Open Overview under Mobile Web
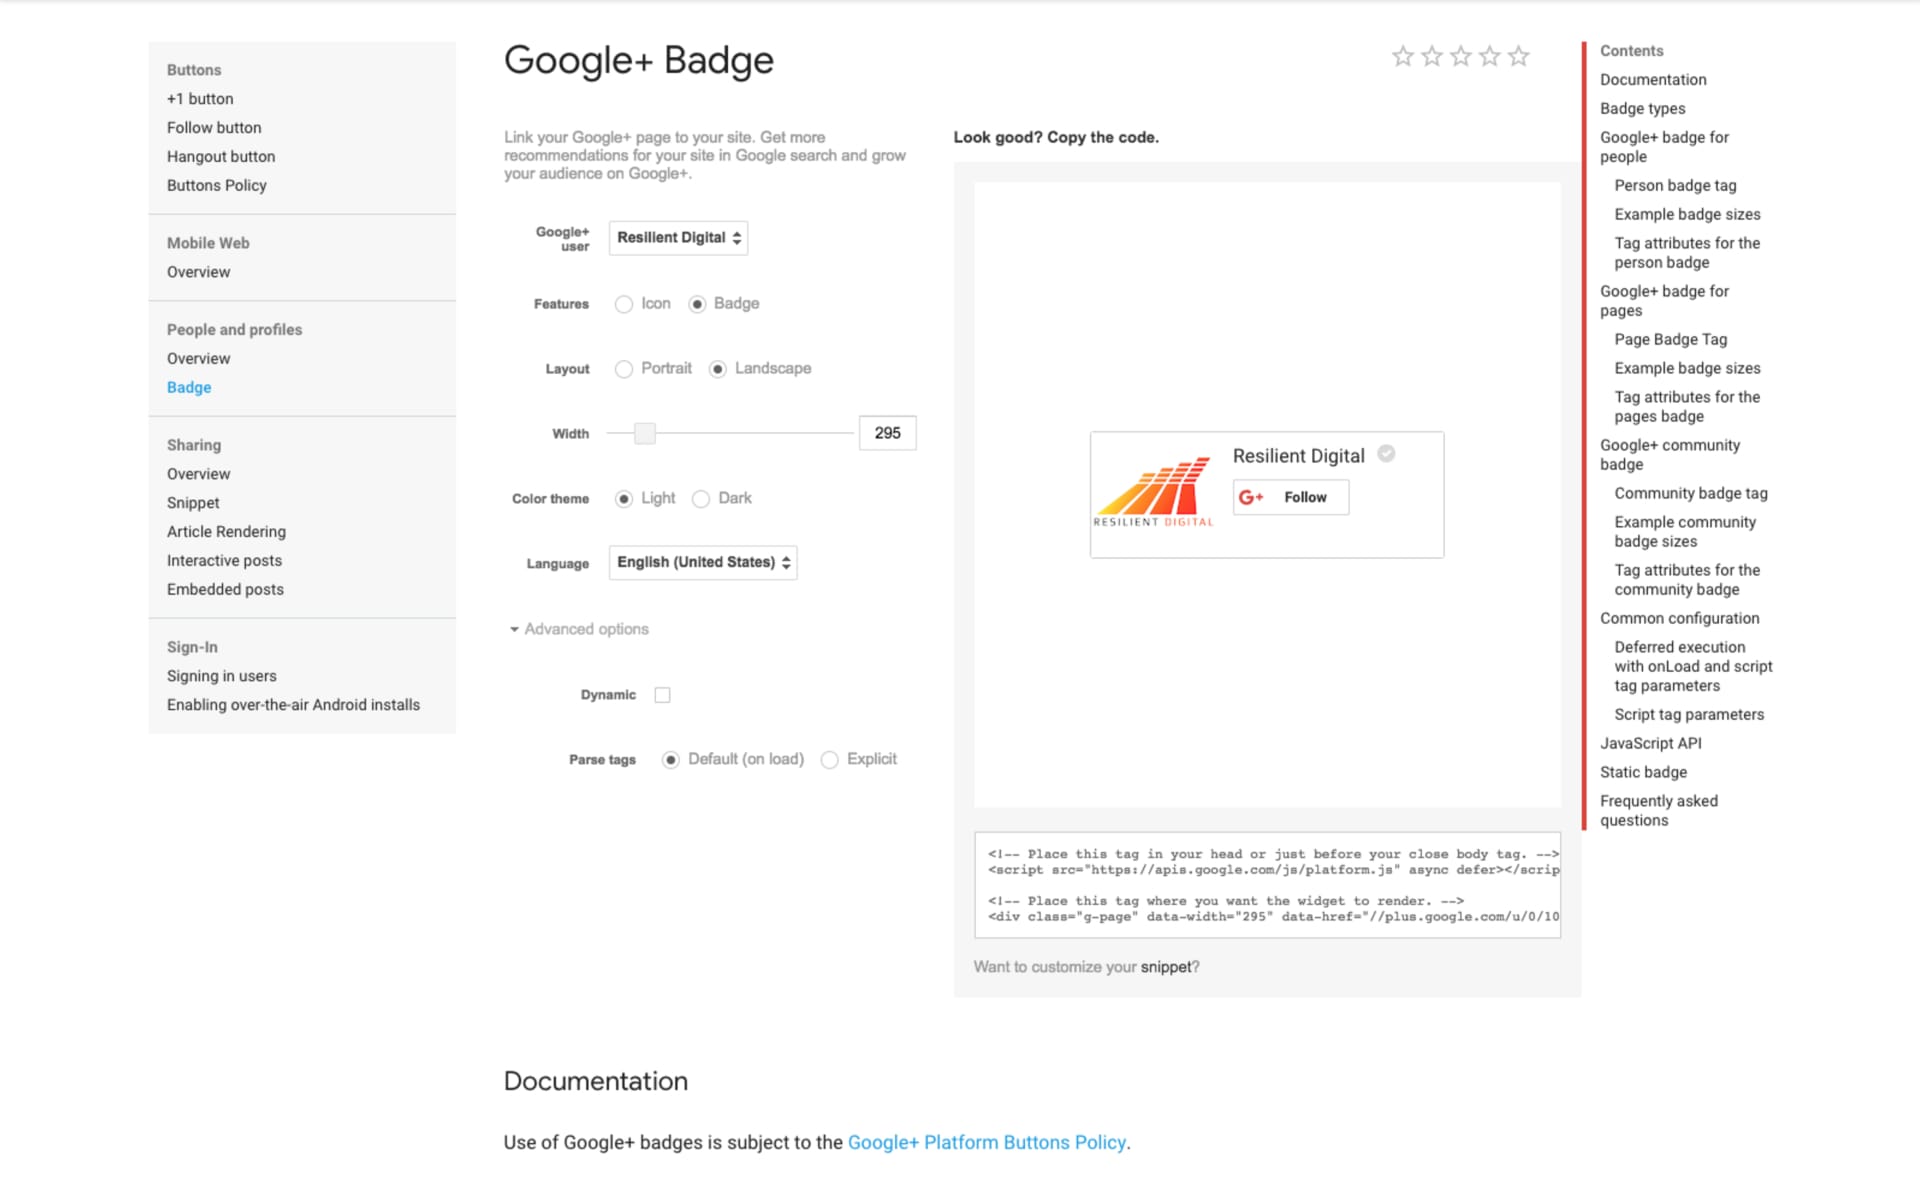The image size is (1920, 1200). pos(198,272)
